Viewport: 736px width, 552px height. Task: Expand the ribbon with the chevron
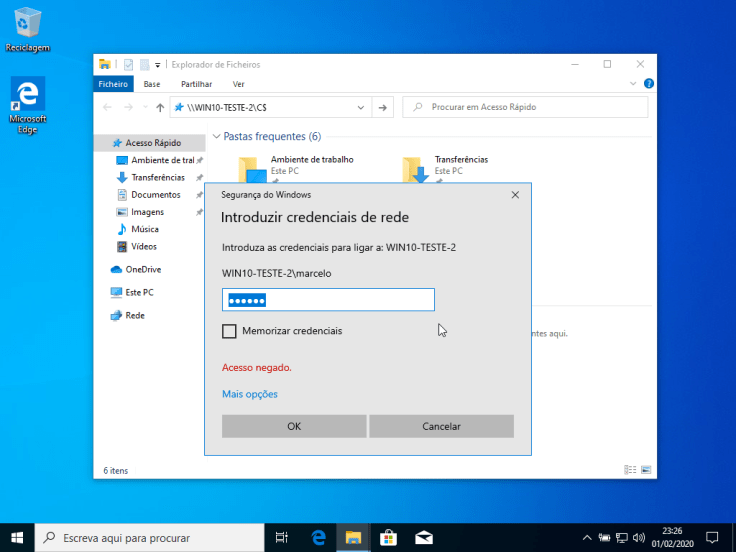633,84
